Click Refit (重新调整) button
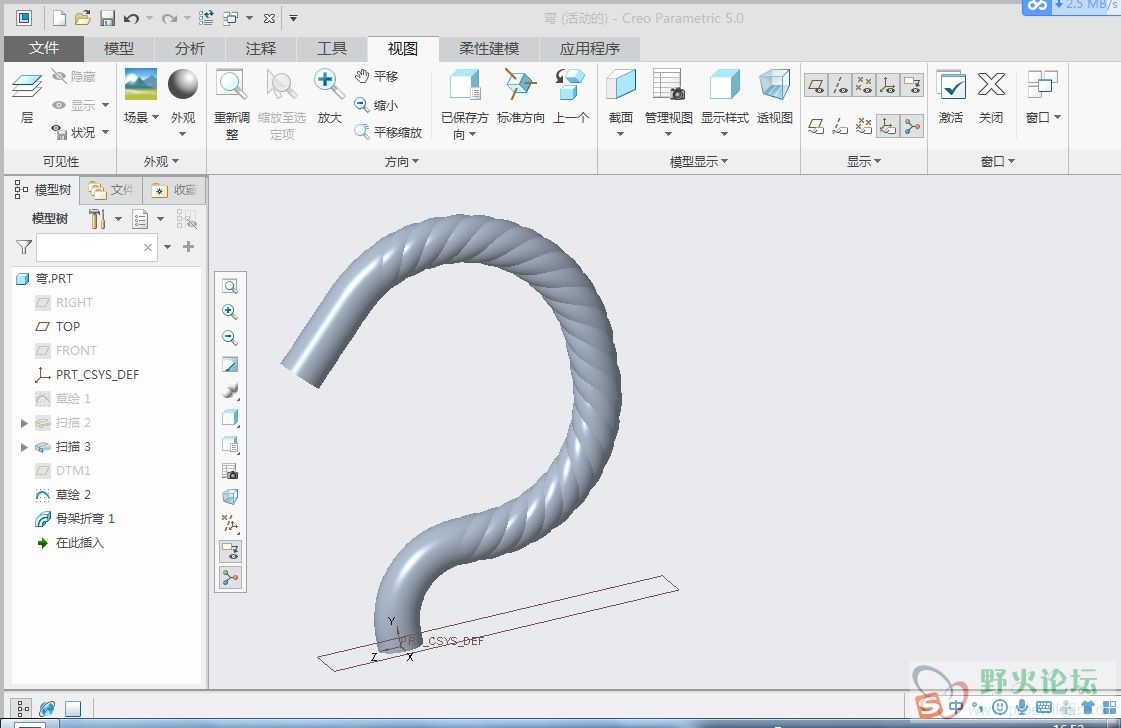Image resolution: width=1121 pixels, height=728 pixels. [x=232, y=104]
